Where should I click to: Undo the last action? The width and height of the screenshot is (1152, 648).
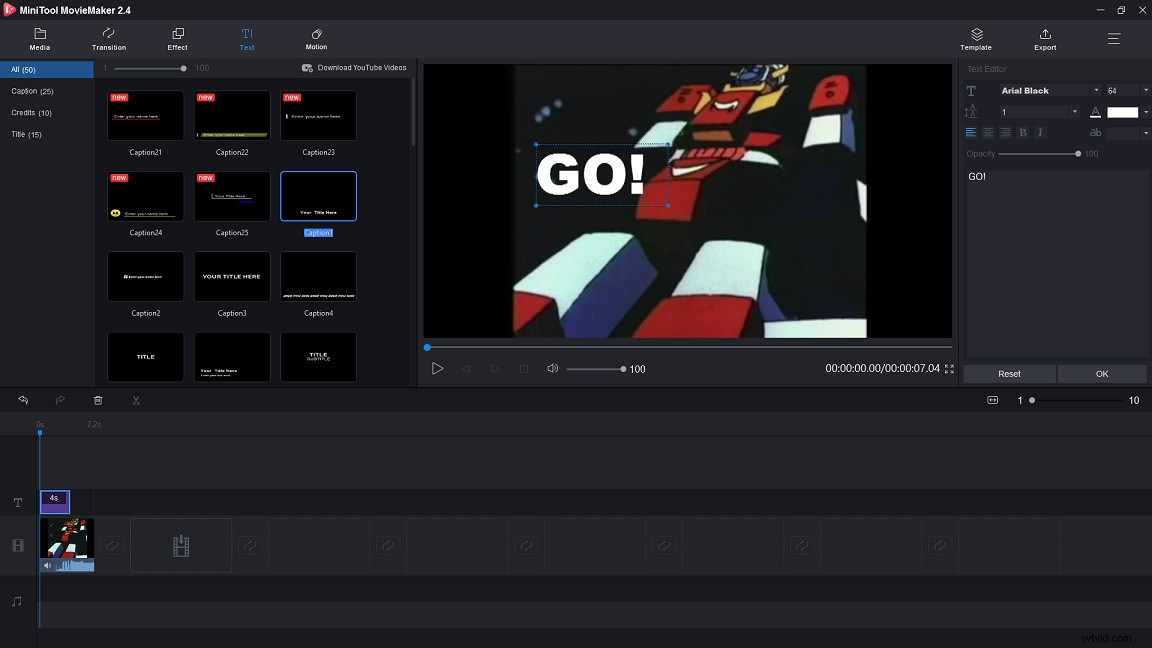23,400
